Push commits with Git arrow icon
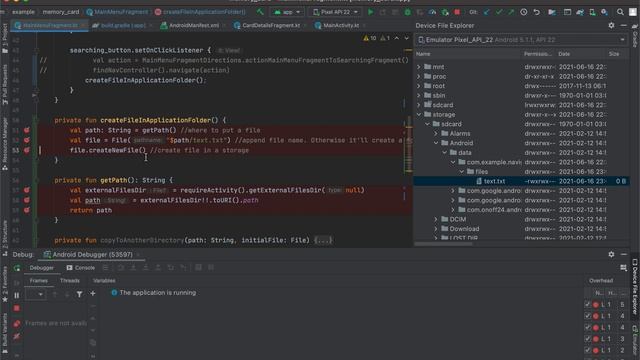Image resolution: width=640 pixels, height=360 pixels. pyautogui.click(x=511, y=12)
